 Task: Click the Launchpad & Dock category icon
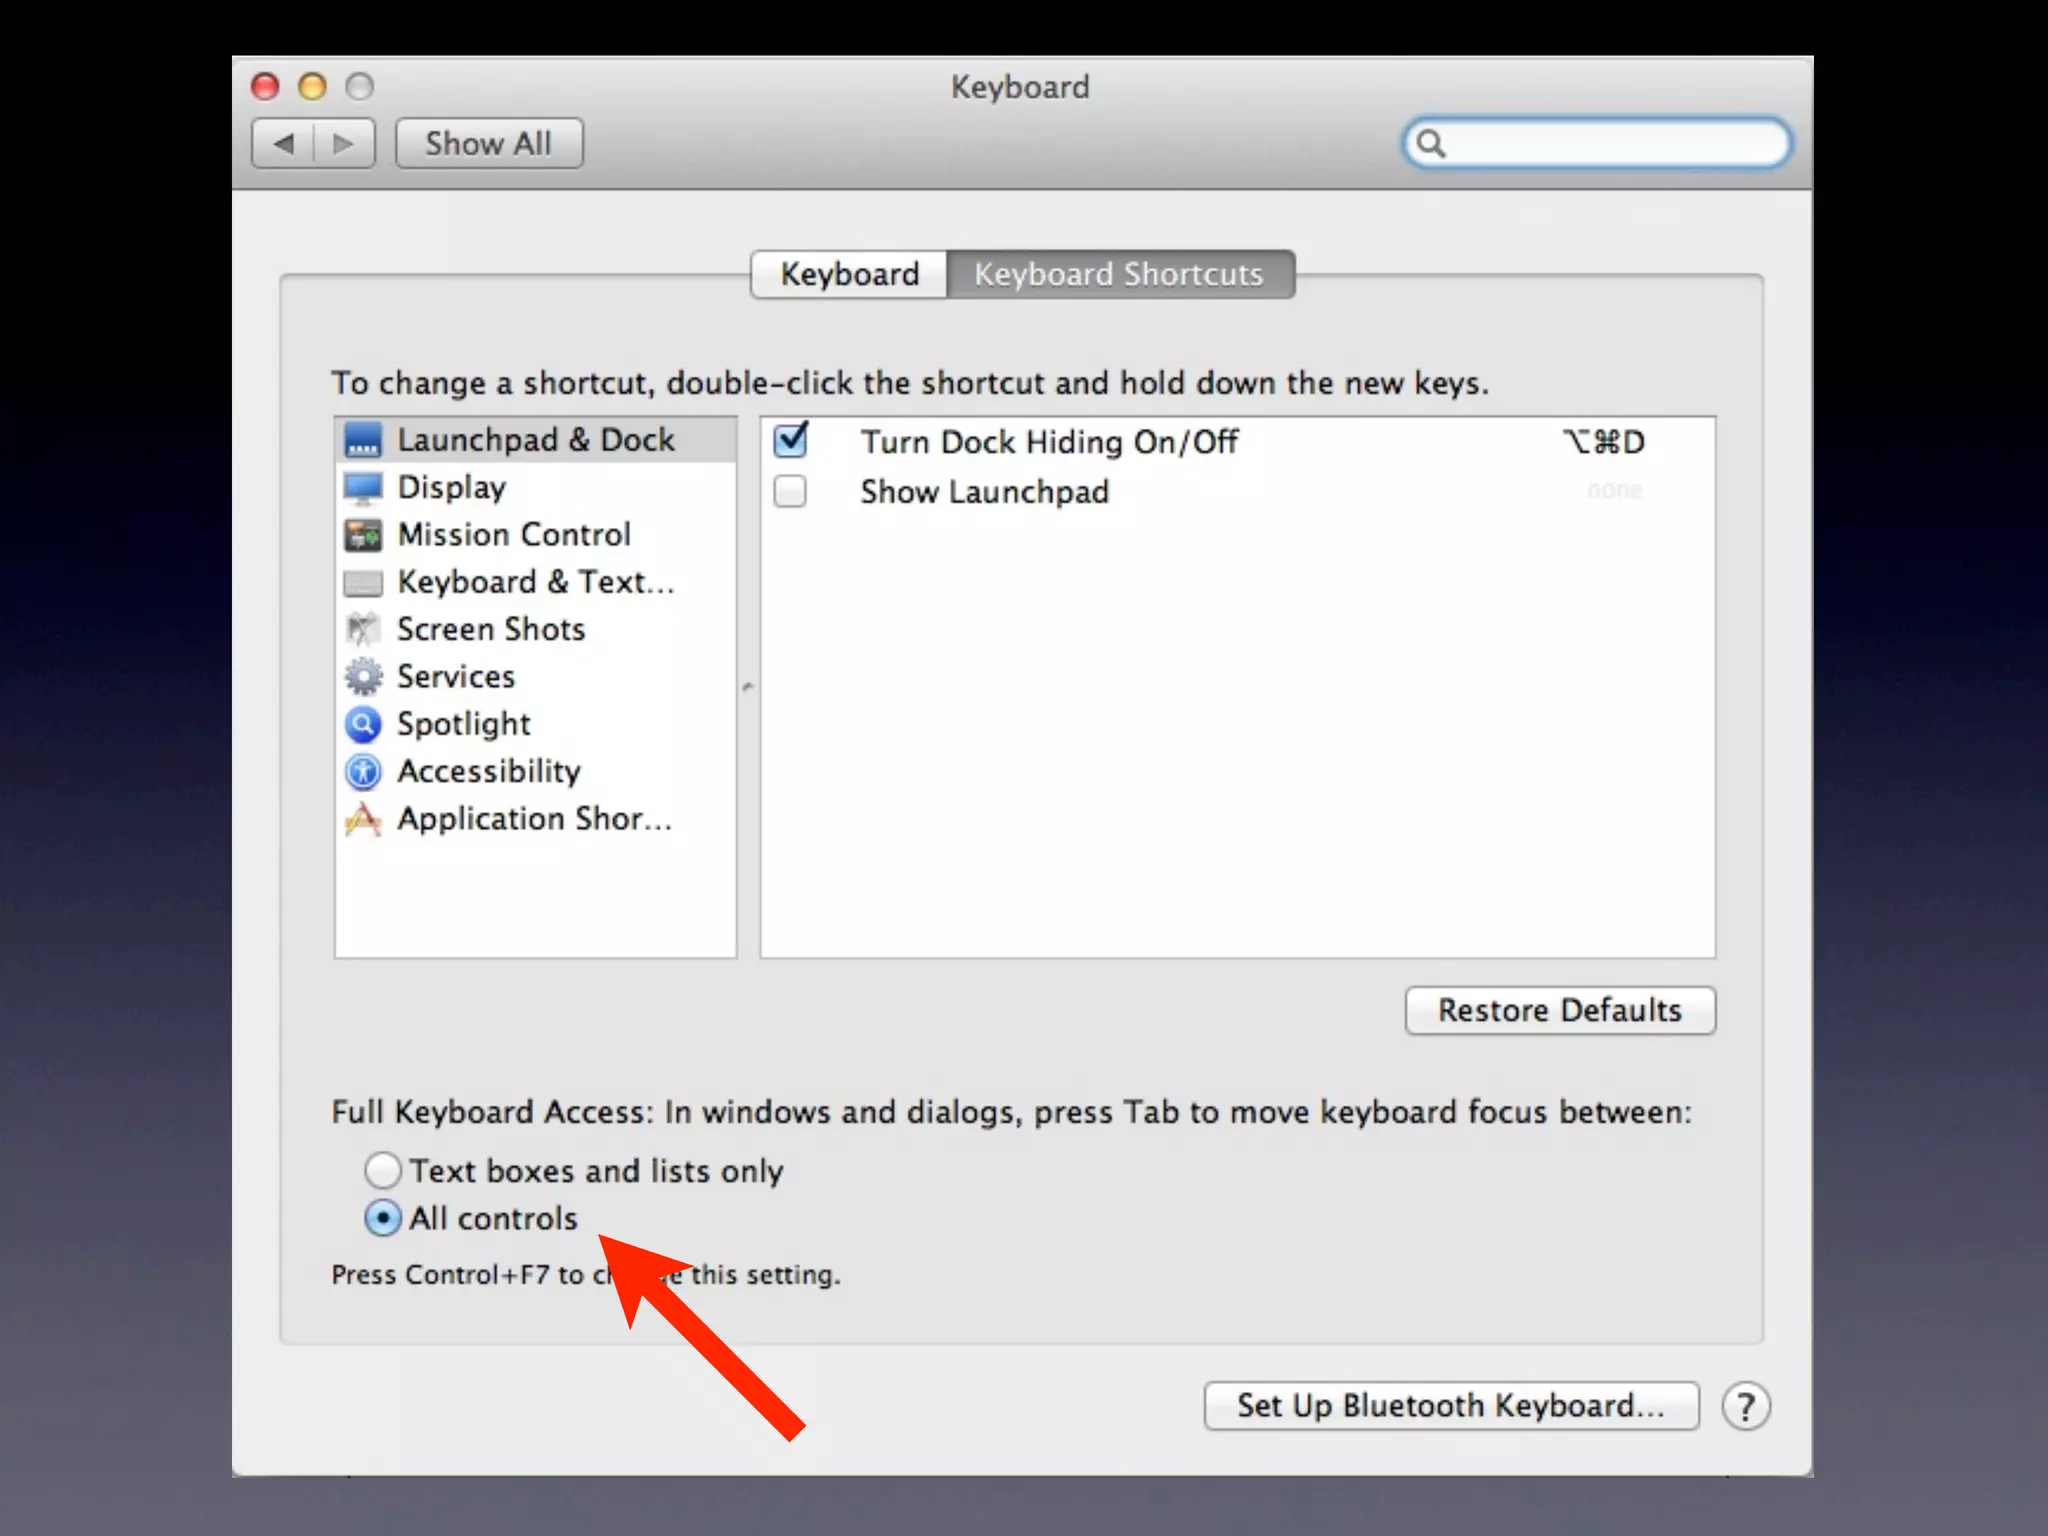click(x=363, y=440)
